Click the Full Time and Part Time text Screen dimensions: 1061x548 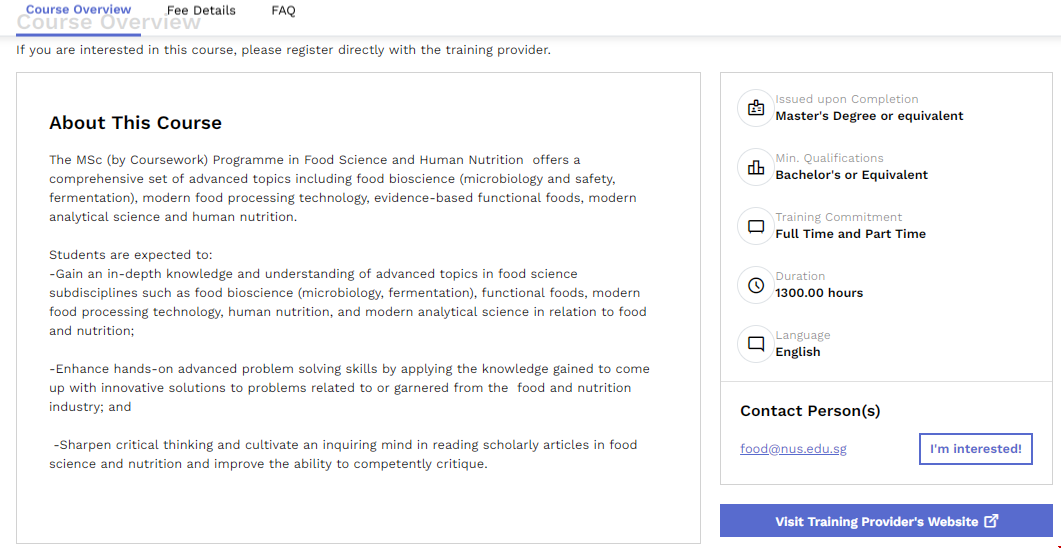(850, 234)
